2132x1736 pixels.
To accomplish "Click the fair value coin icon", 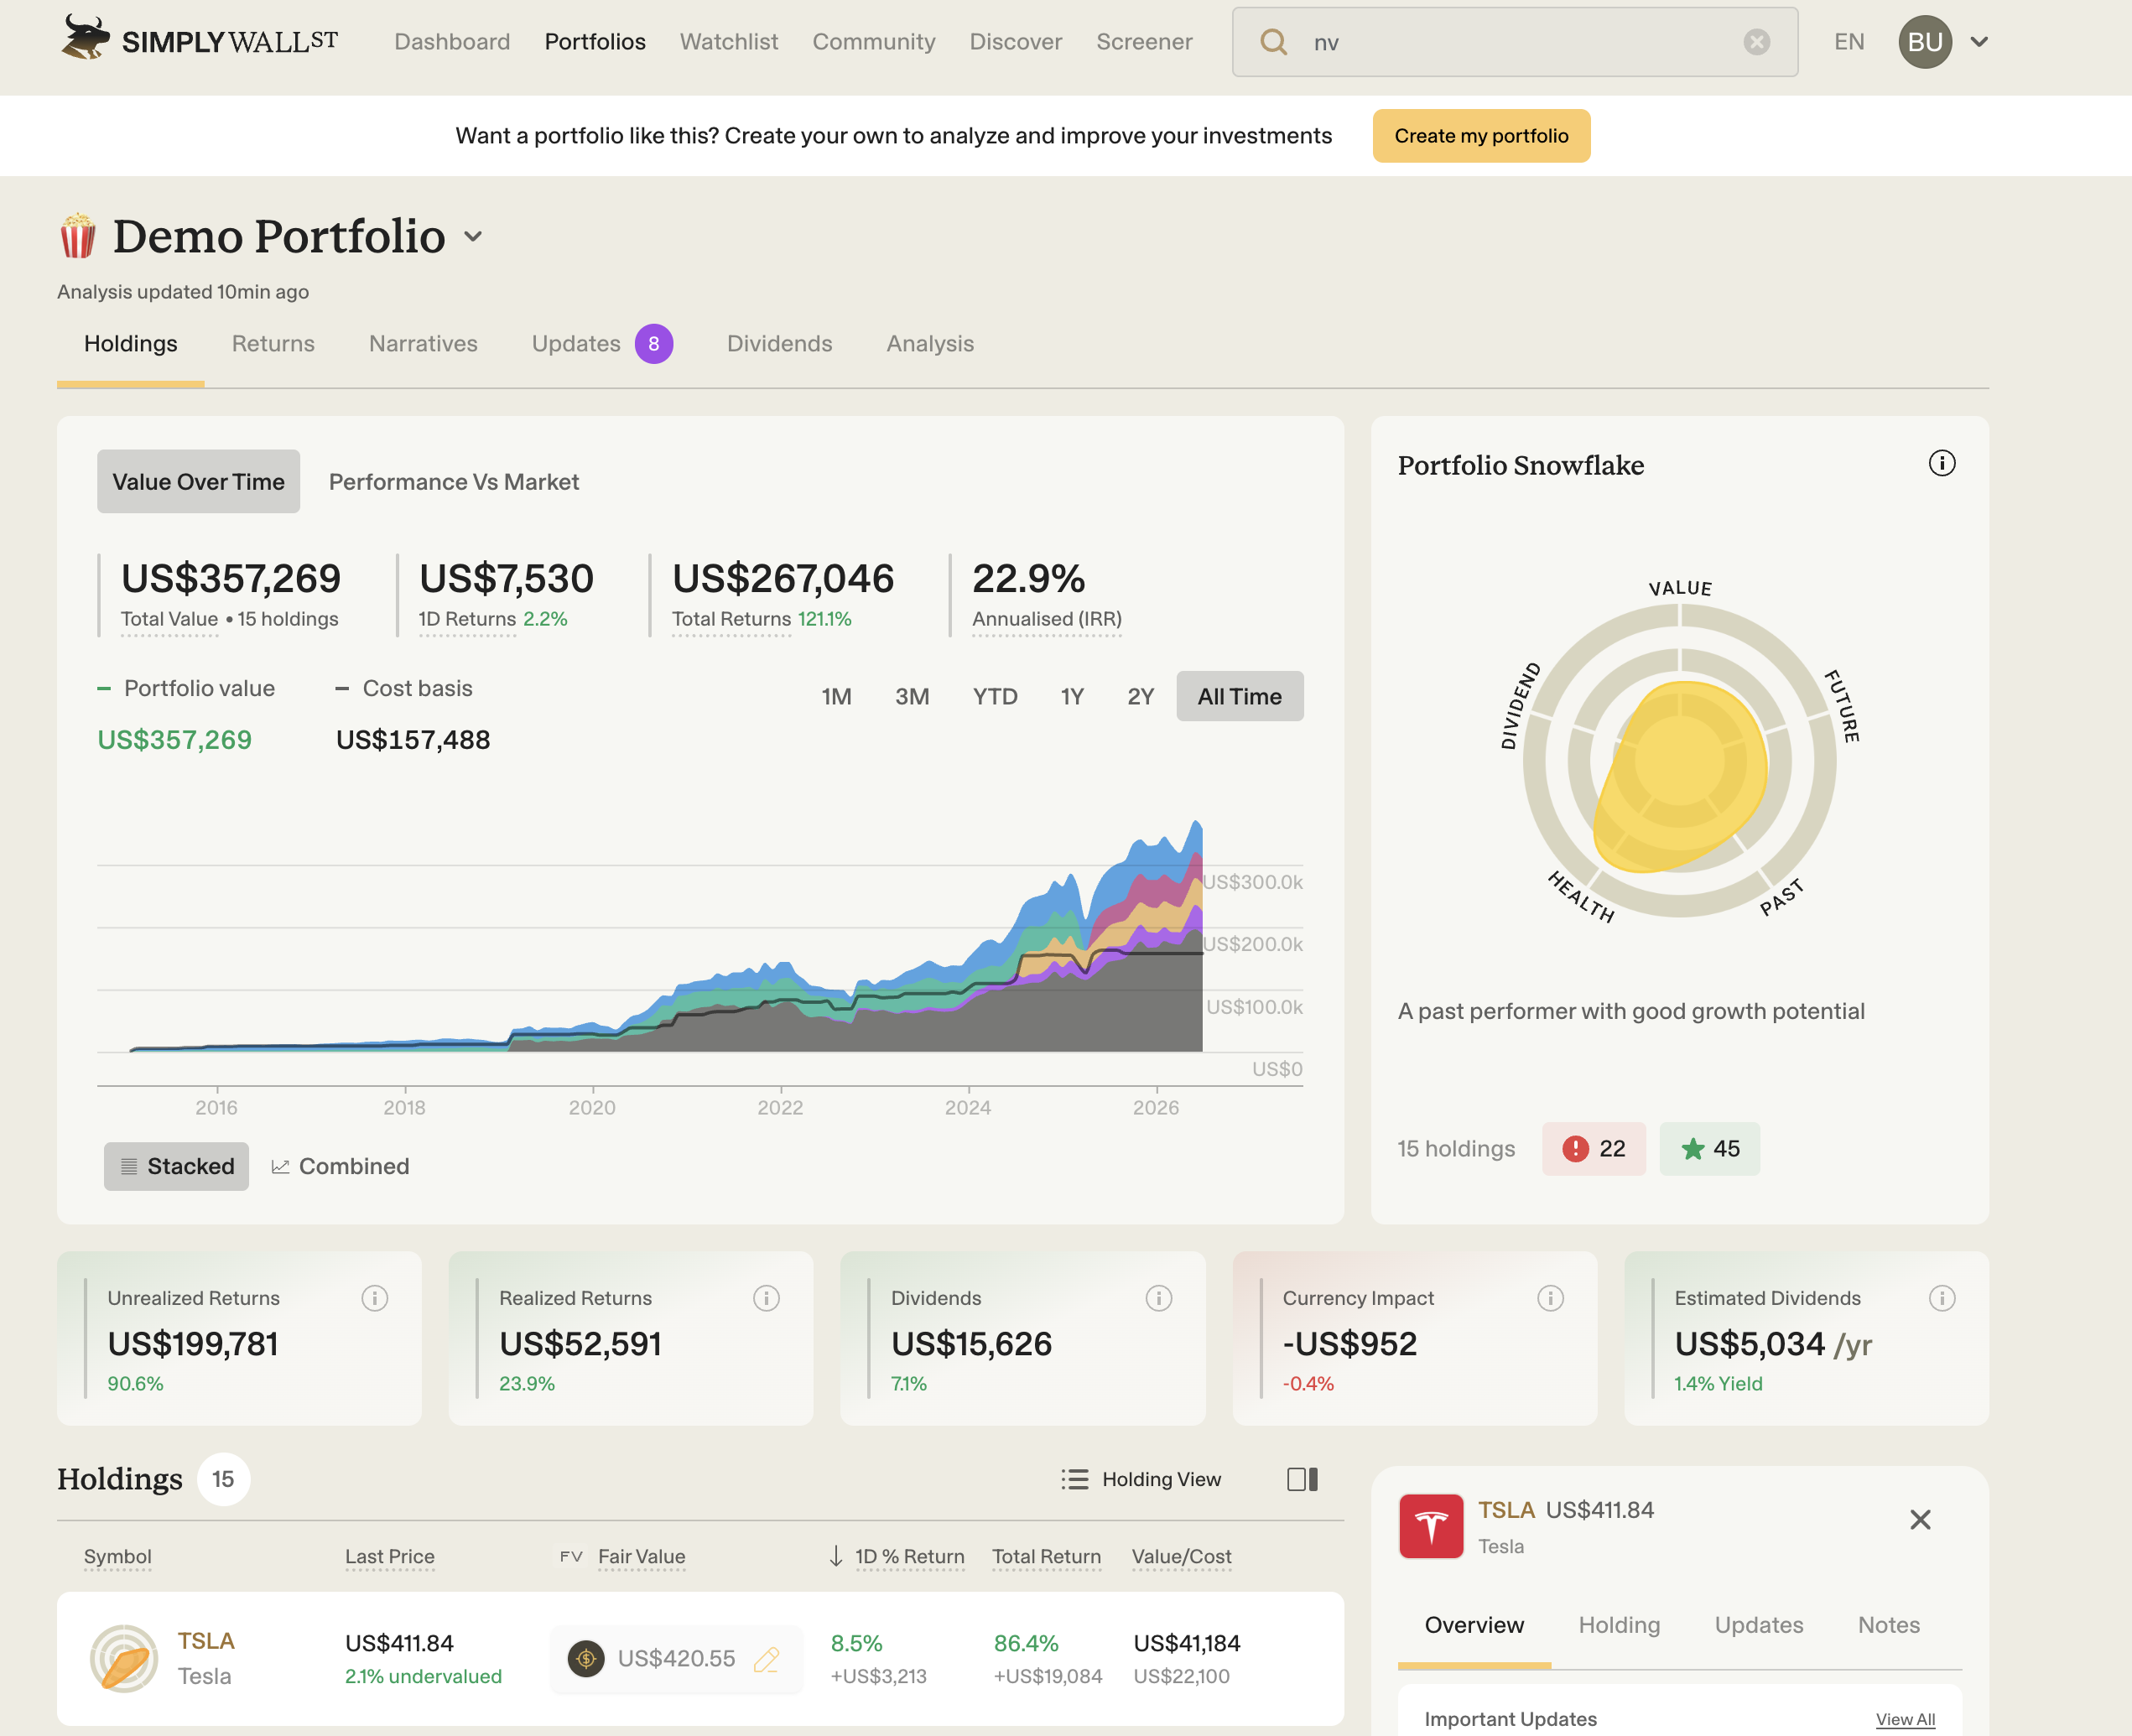I will click(x=586, y=1659).
